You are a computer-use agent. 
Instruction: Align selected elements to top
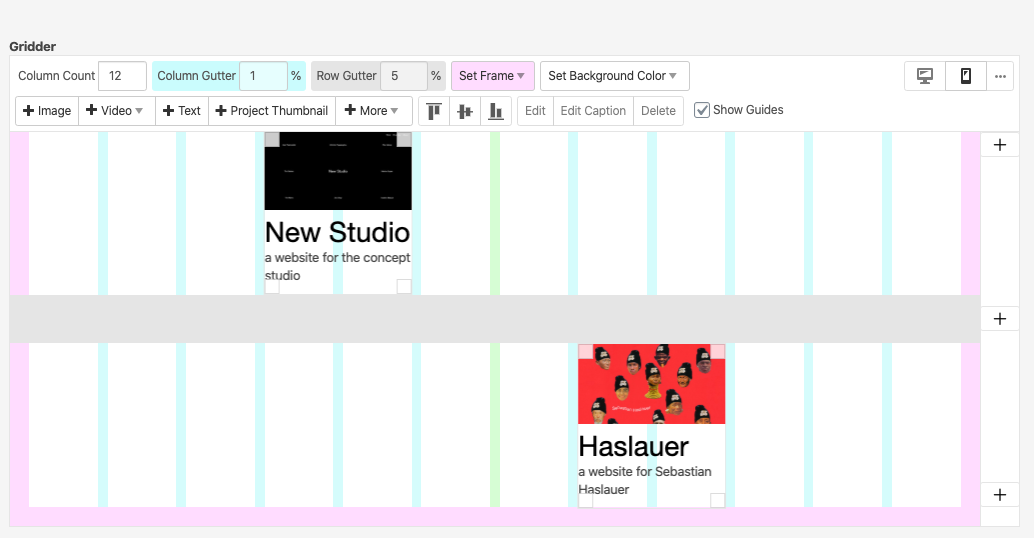pos(434,111)
